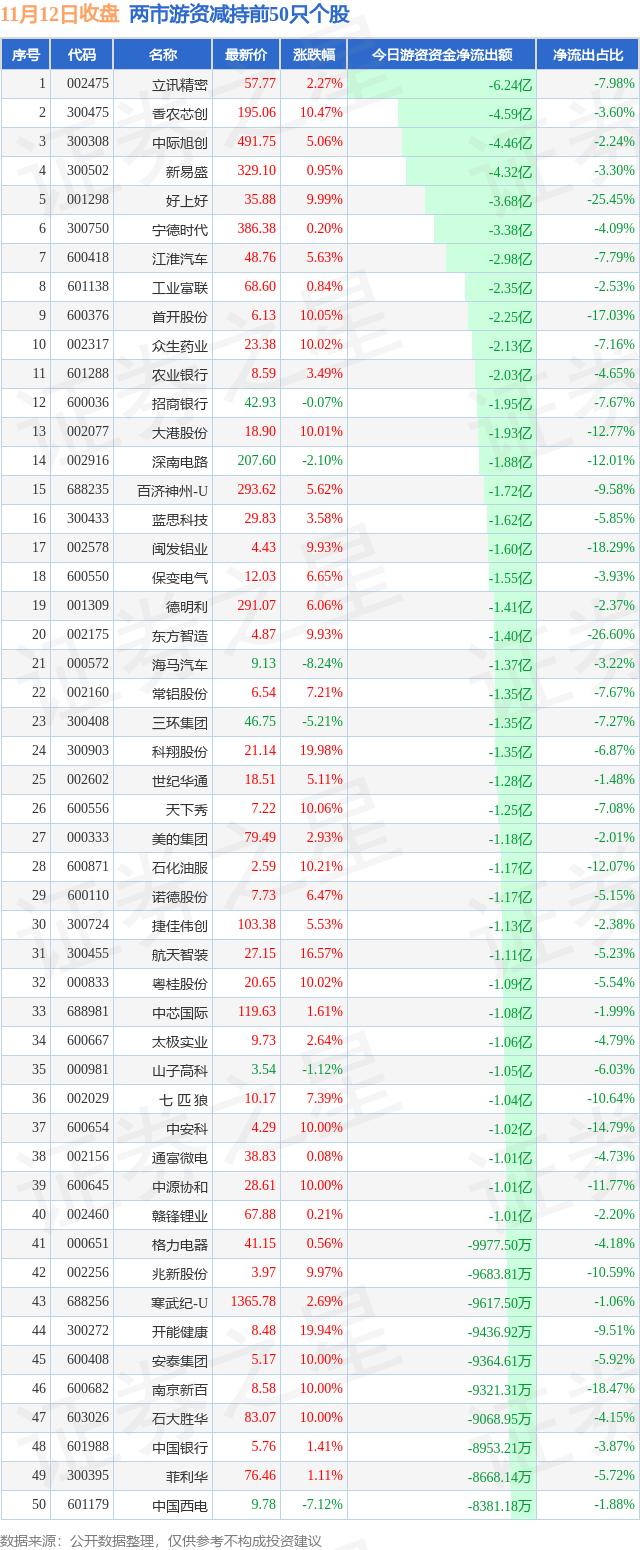Select stock name 好上好
640x1550 pixels.
click(187, 200)
